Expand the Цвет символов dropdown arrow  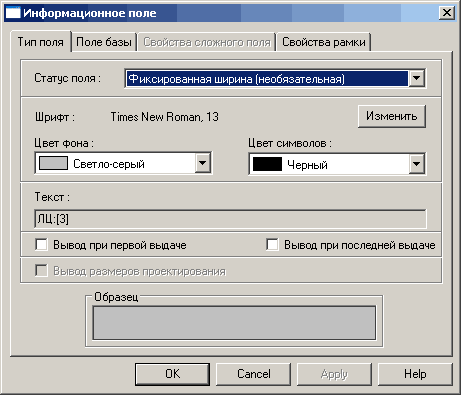tap(416, 164)
